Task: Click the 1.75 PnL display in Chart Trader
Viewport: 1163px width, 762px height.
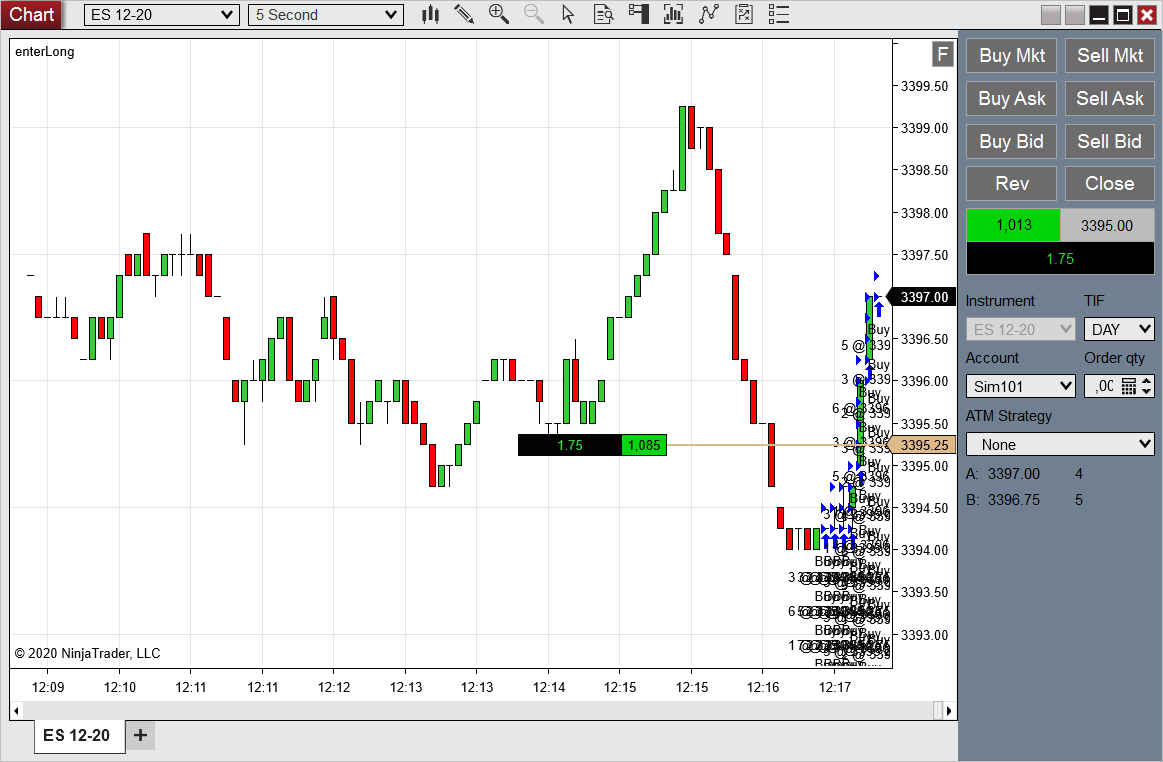Action: (x=1060, y=259)
